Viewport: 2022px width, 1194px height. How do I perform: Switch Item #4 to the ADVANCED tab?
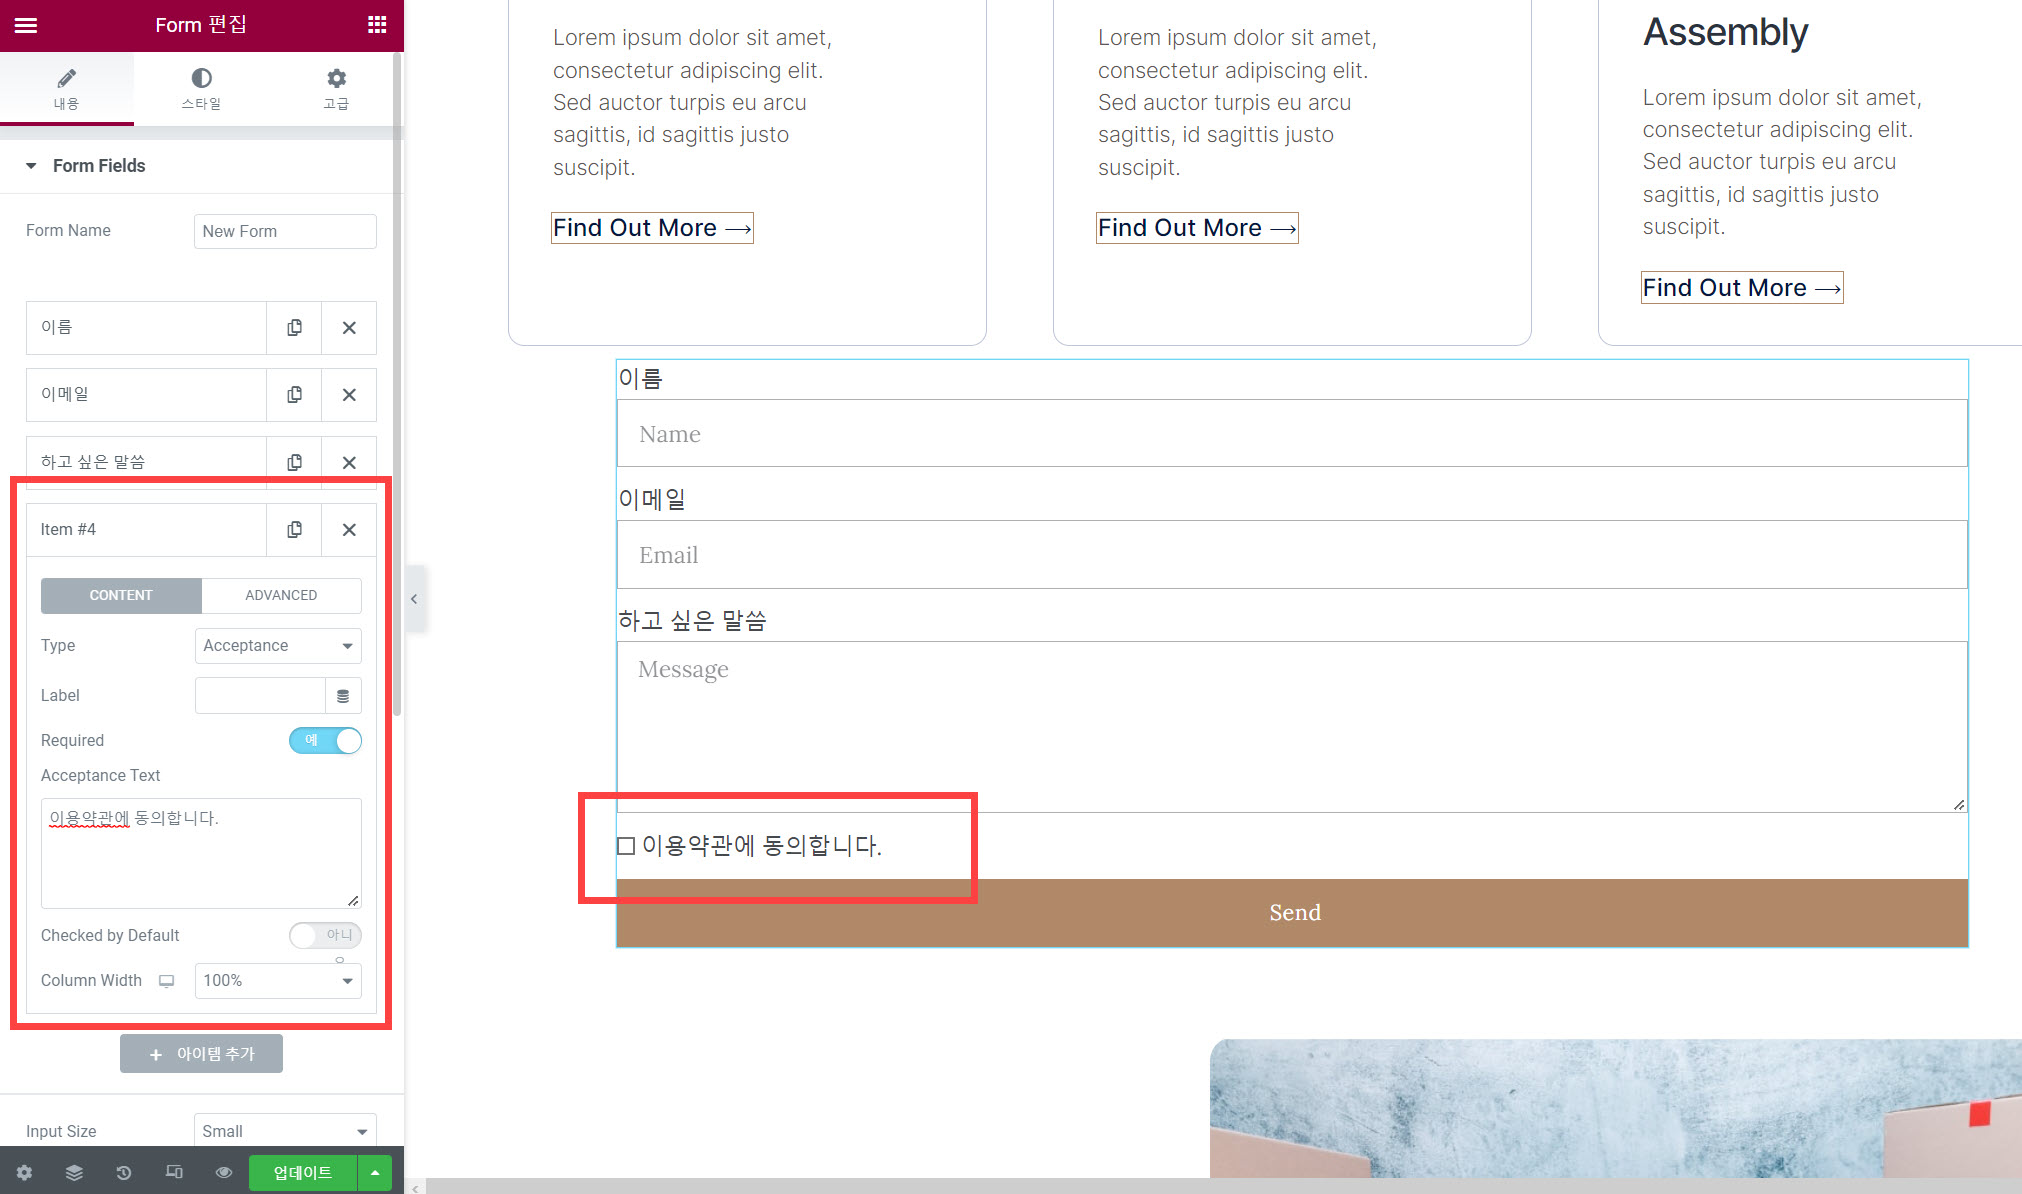(x=281, y=595)
